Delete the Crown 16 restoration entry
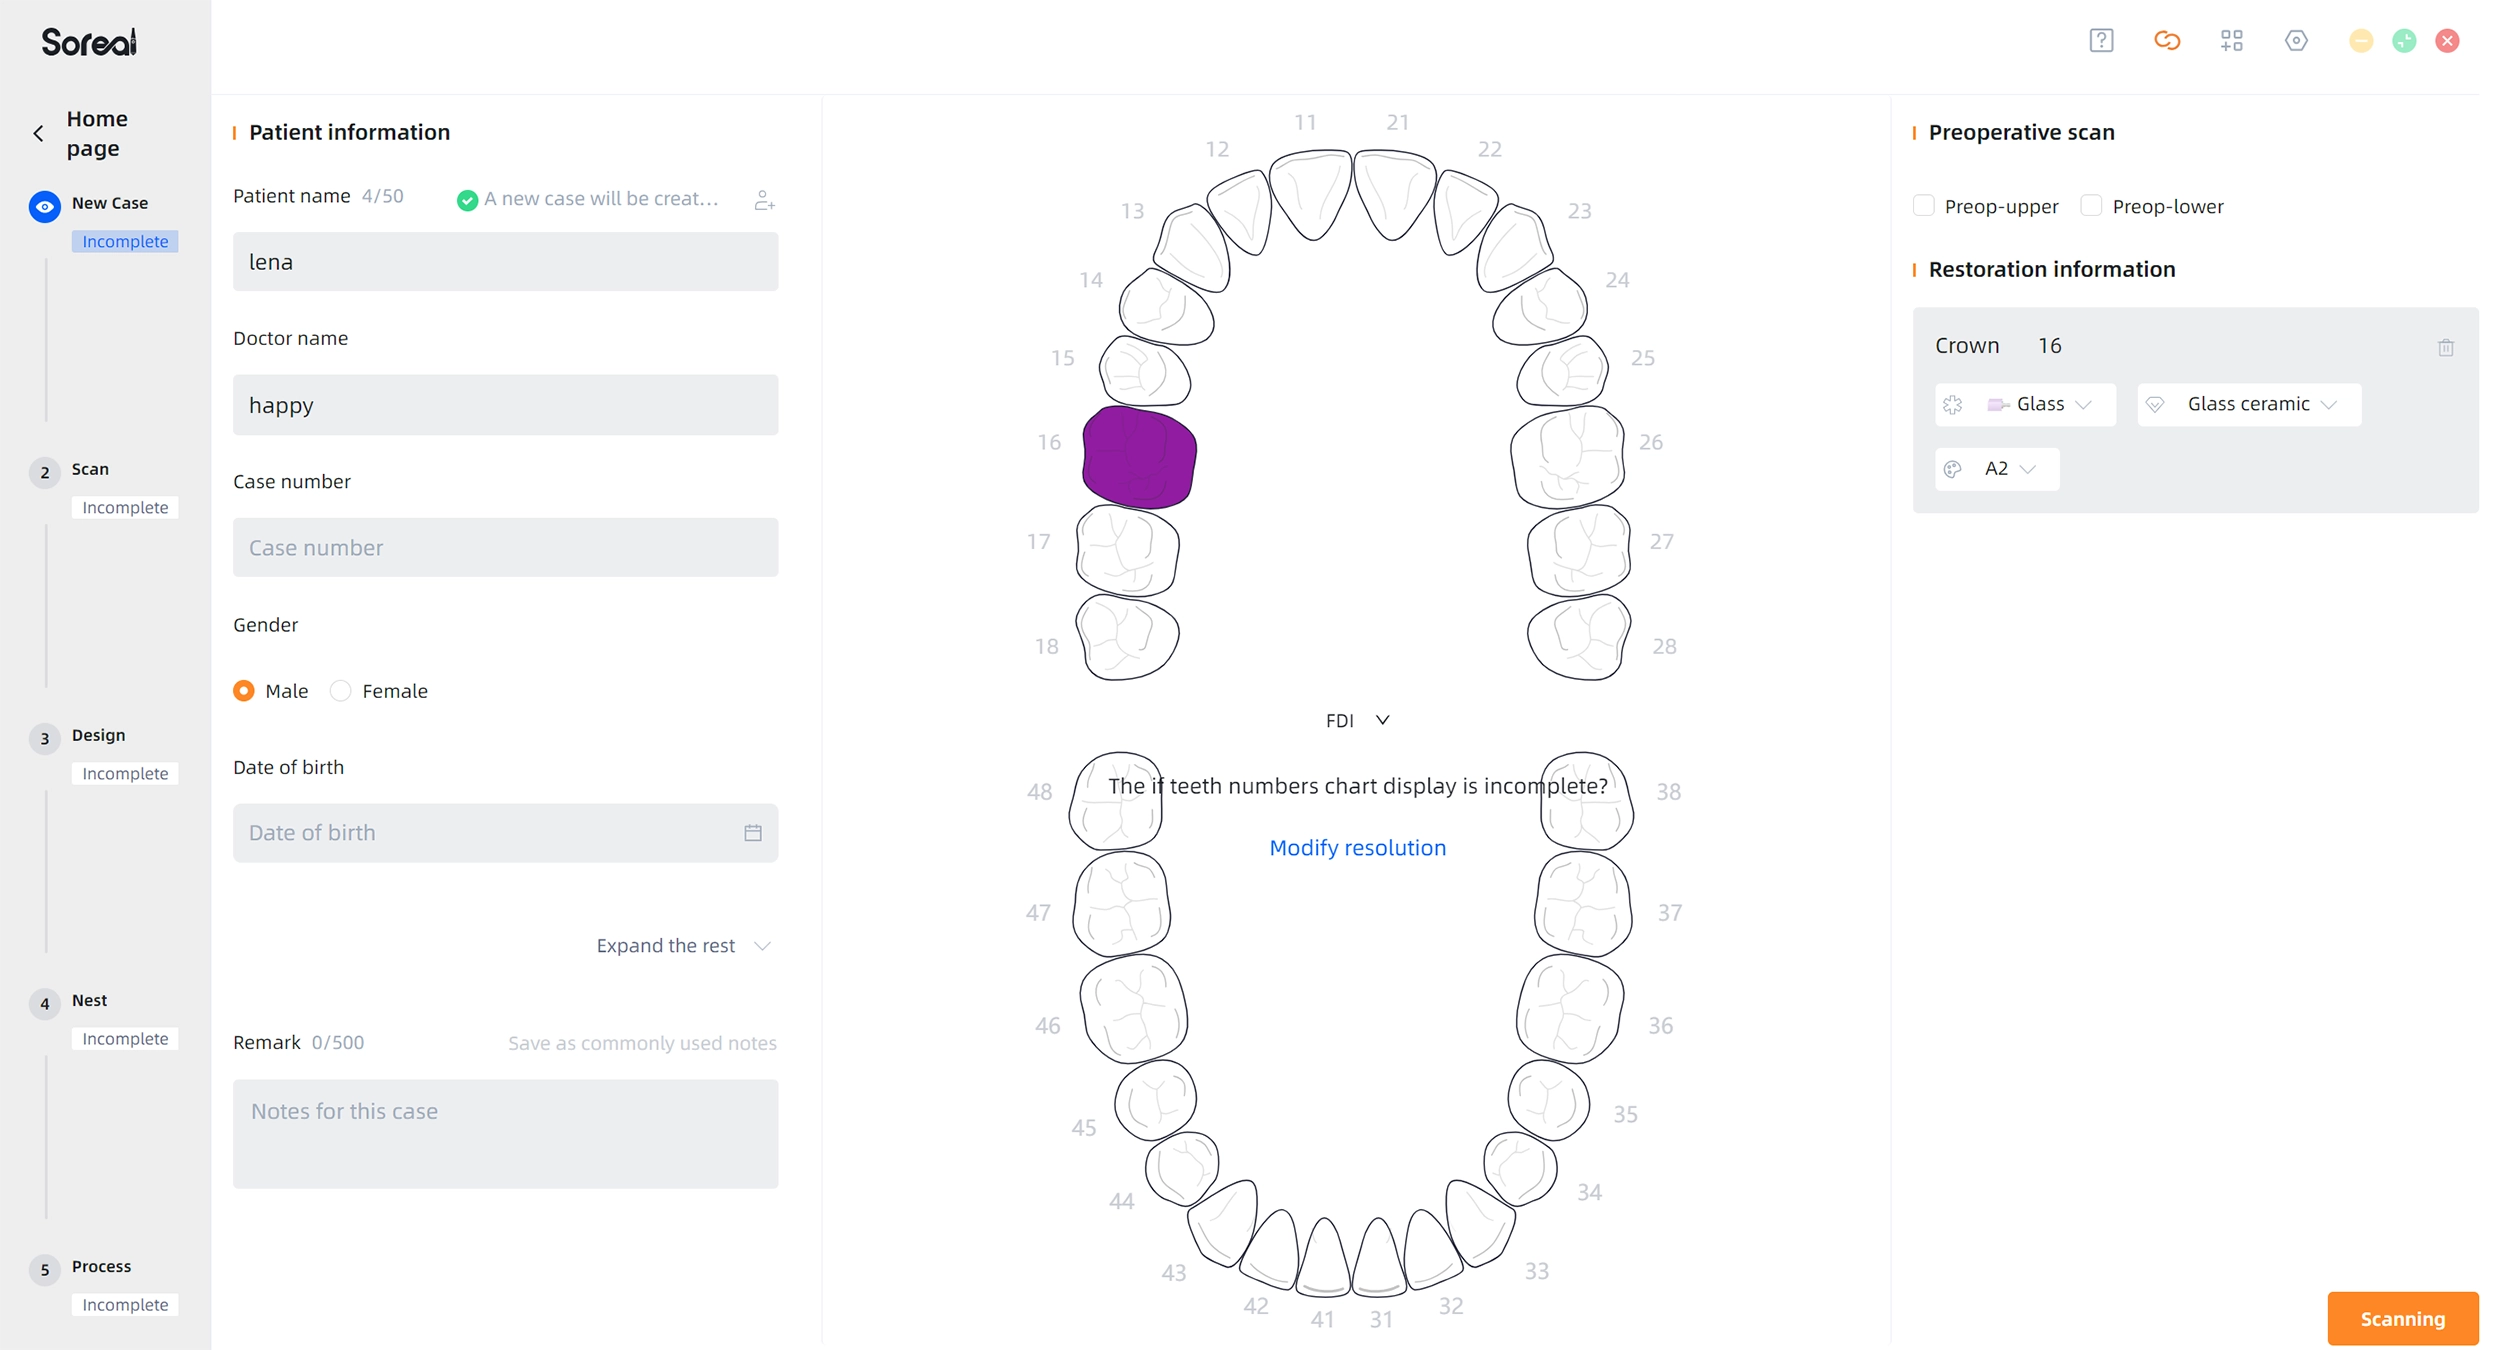 pos(2445,347)
